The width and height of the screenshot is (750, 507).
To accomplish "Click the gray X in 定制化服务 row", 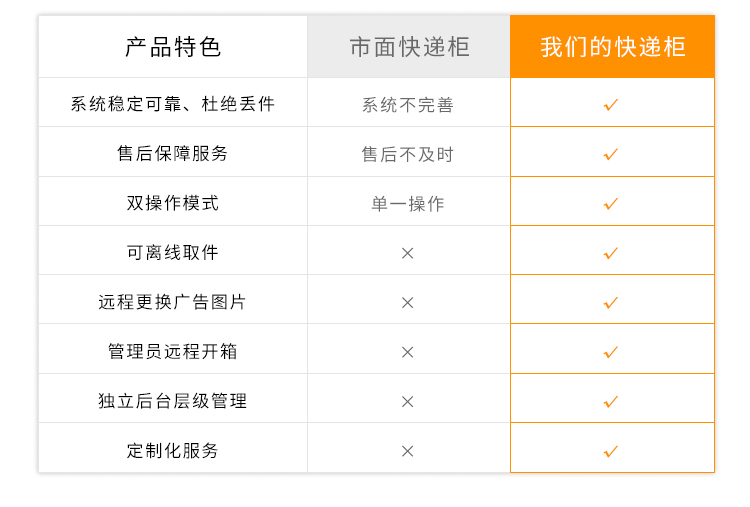I will point(408,451).
